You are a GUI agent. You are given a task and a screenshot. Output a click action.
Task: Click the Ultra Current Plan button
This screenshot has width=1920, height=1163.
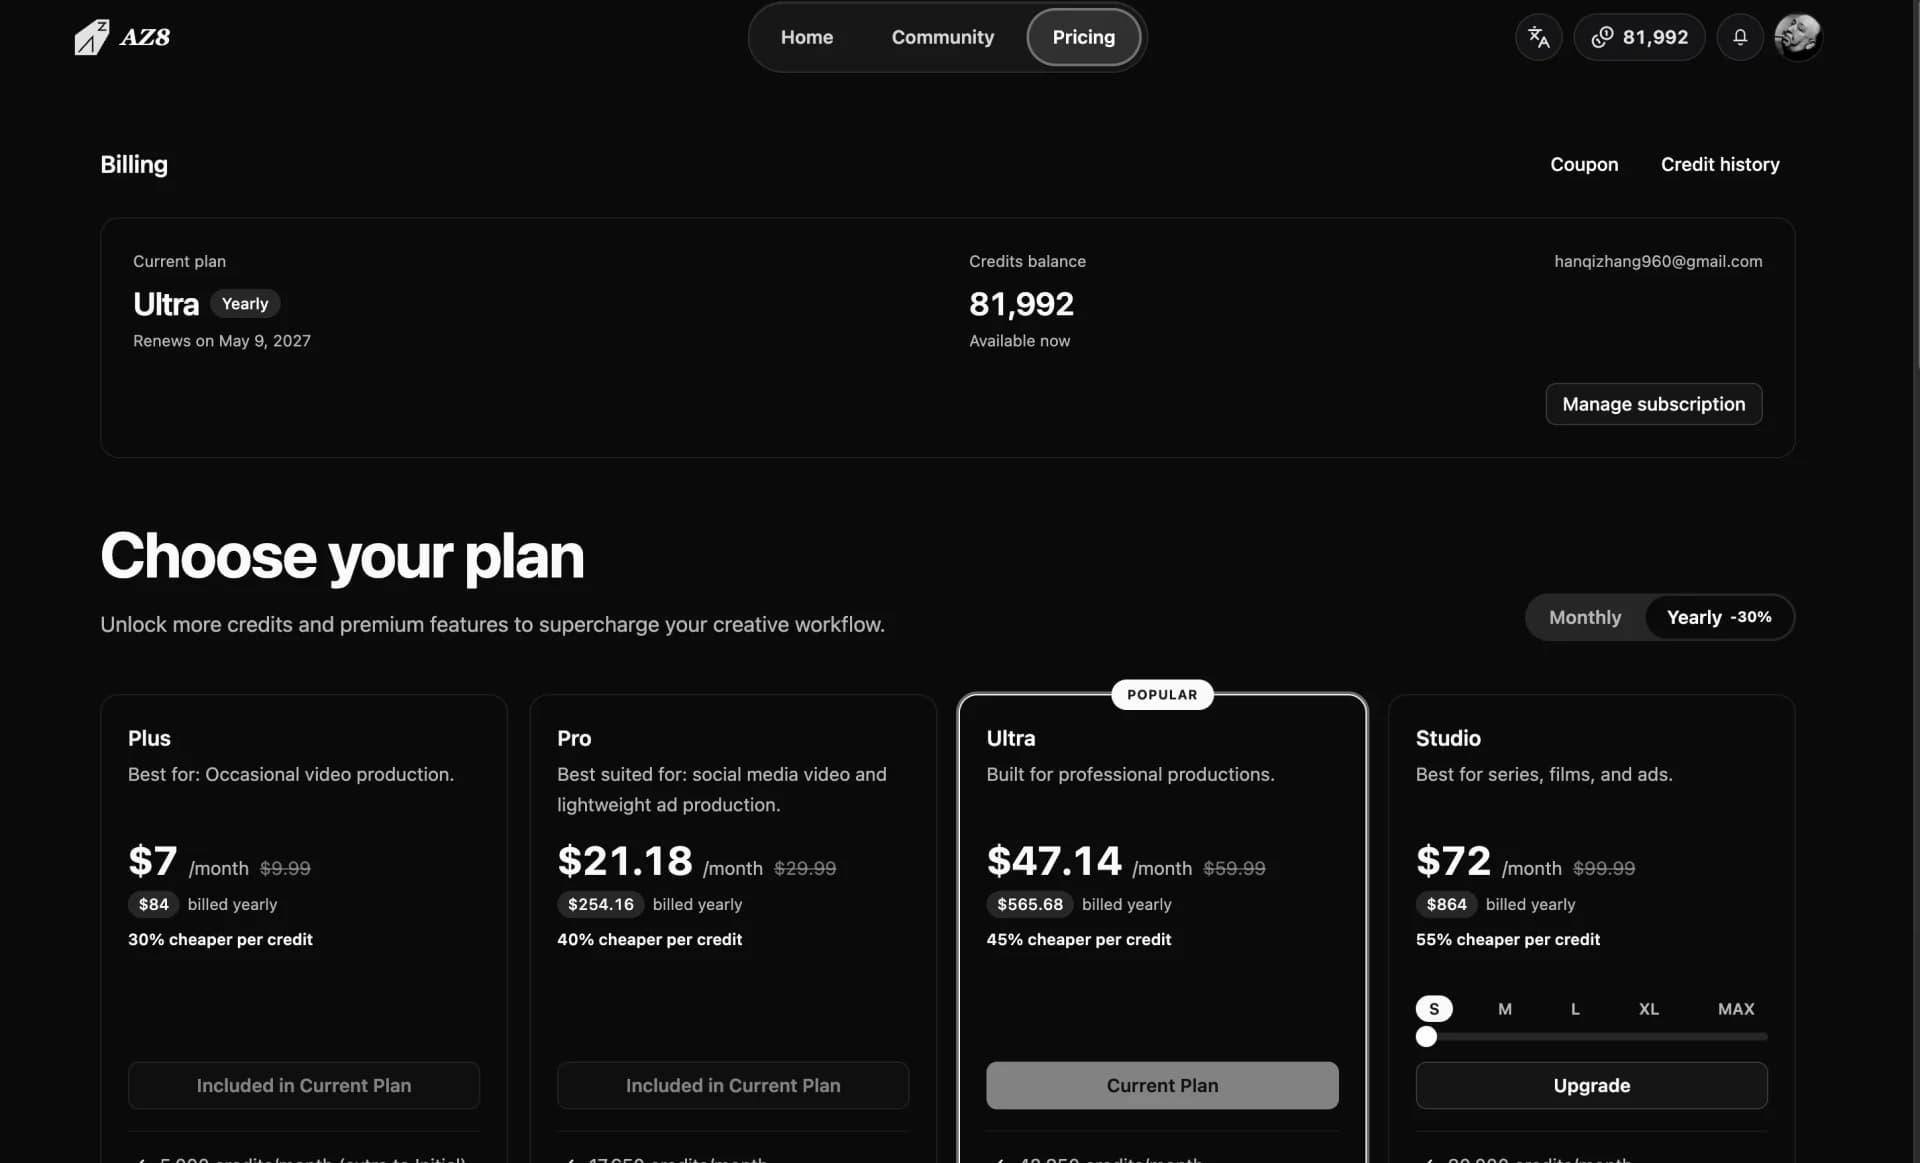(x=1162, y=1085)
